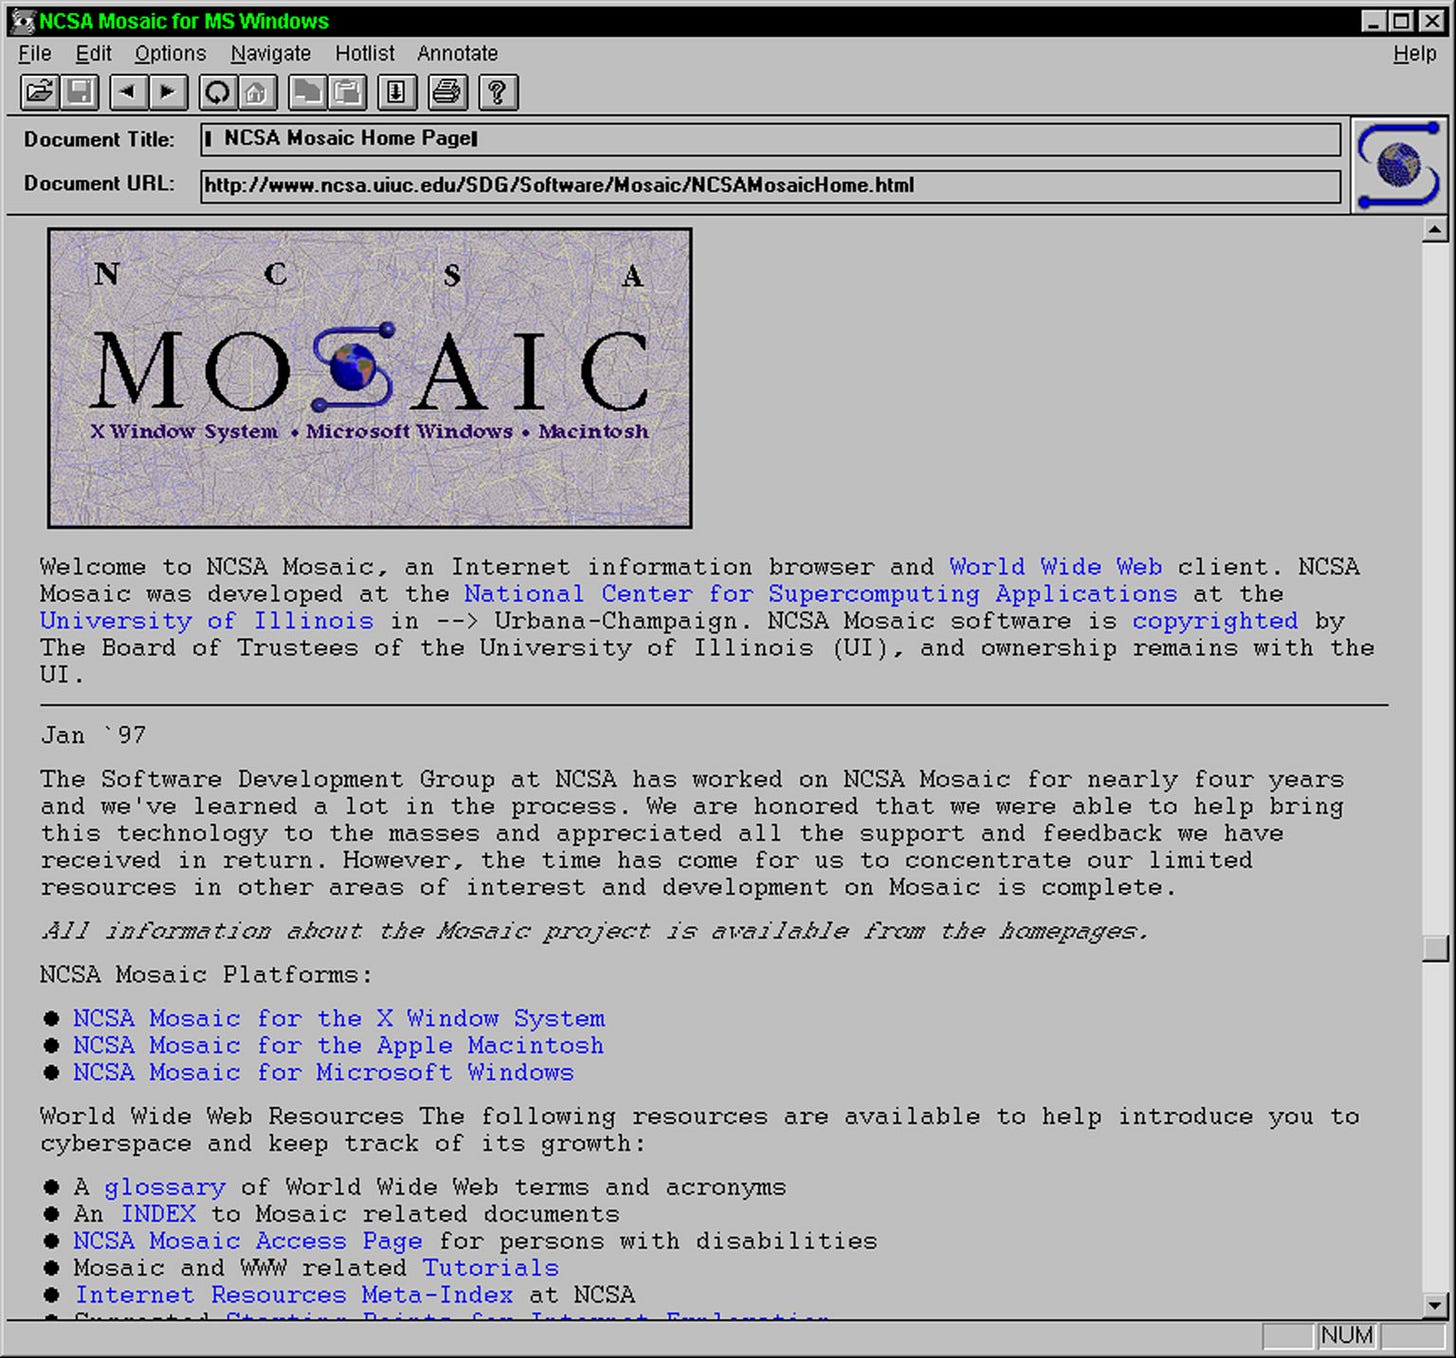
Task: Reload the current page
Action: point(216,92)
